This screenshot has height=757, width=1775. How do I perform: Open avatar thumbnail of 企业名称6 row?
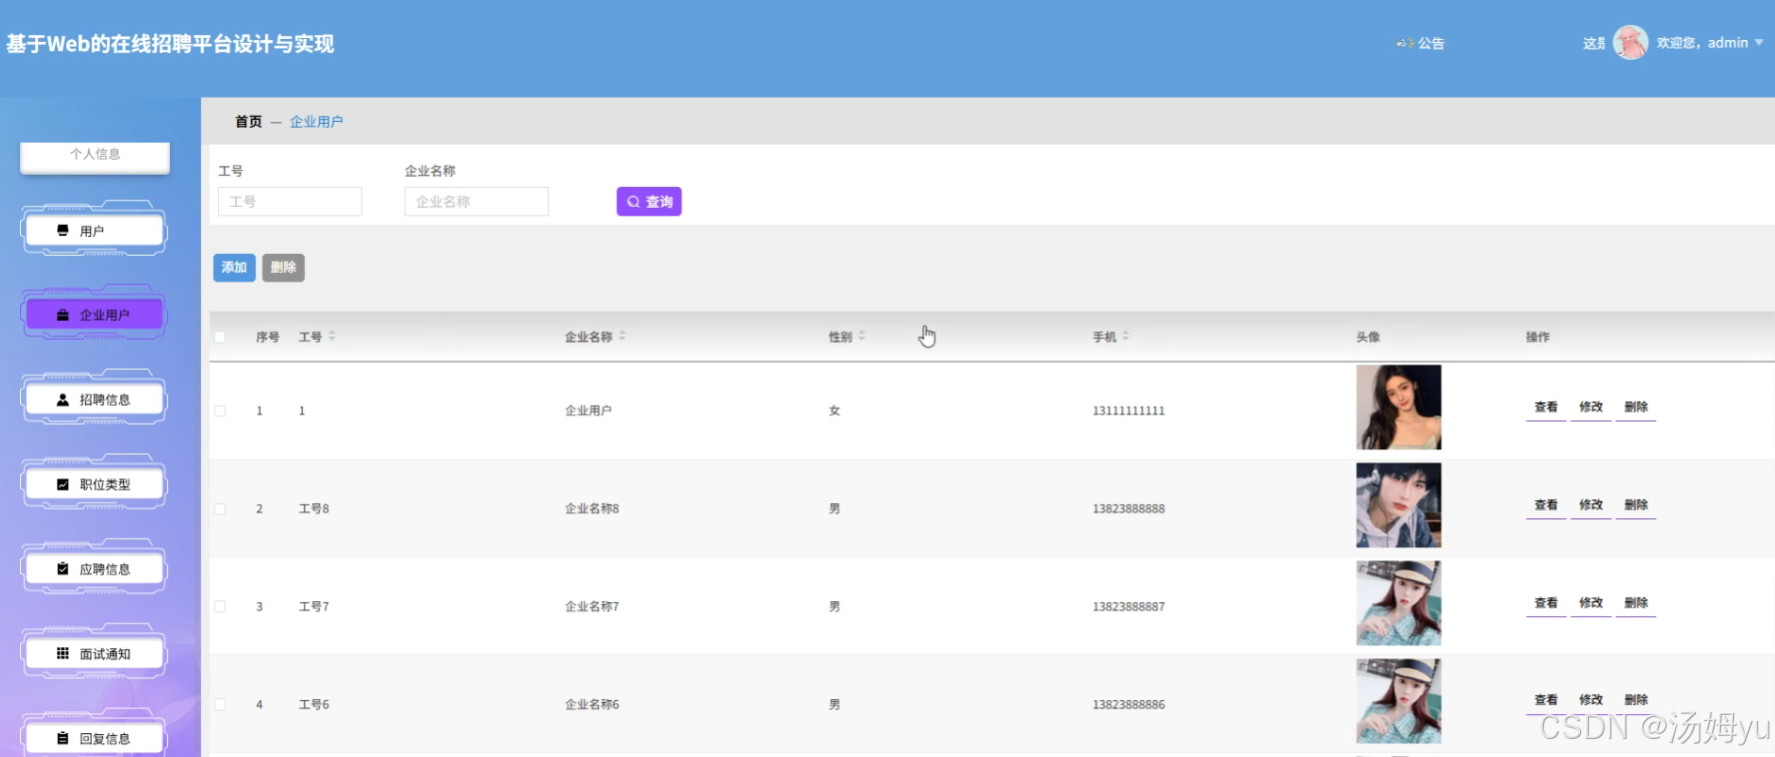pyautogui.click(x=1398, y=701)
